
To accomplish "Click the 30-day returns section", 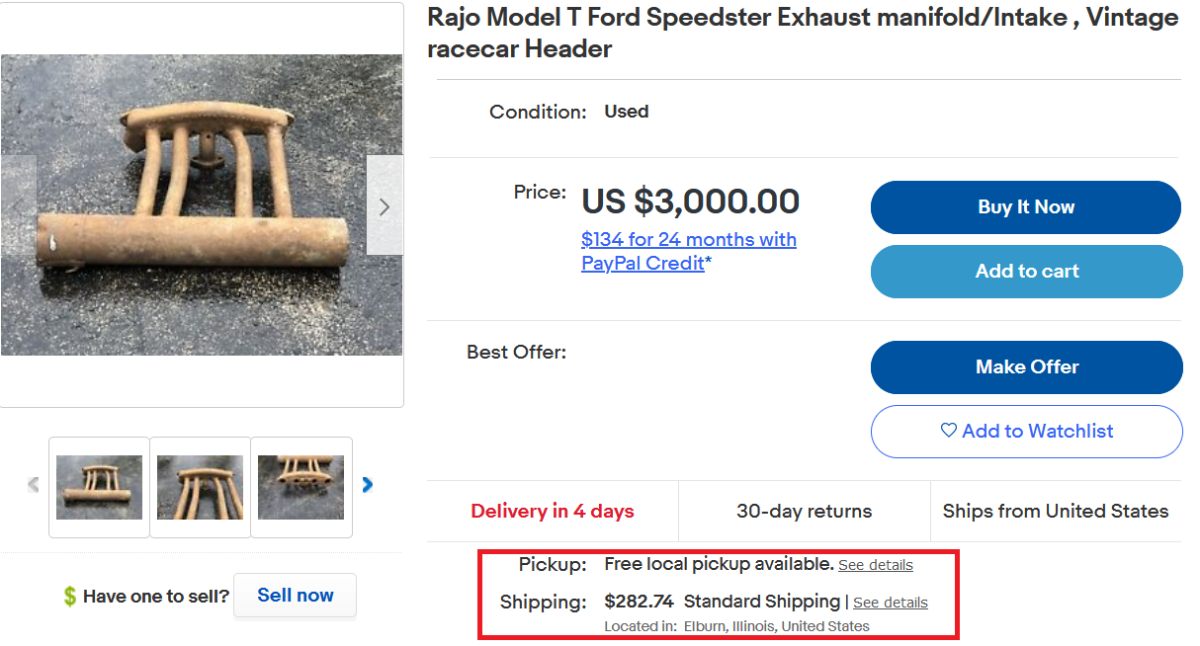I will click(x=804, y=511).
